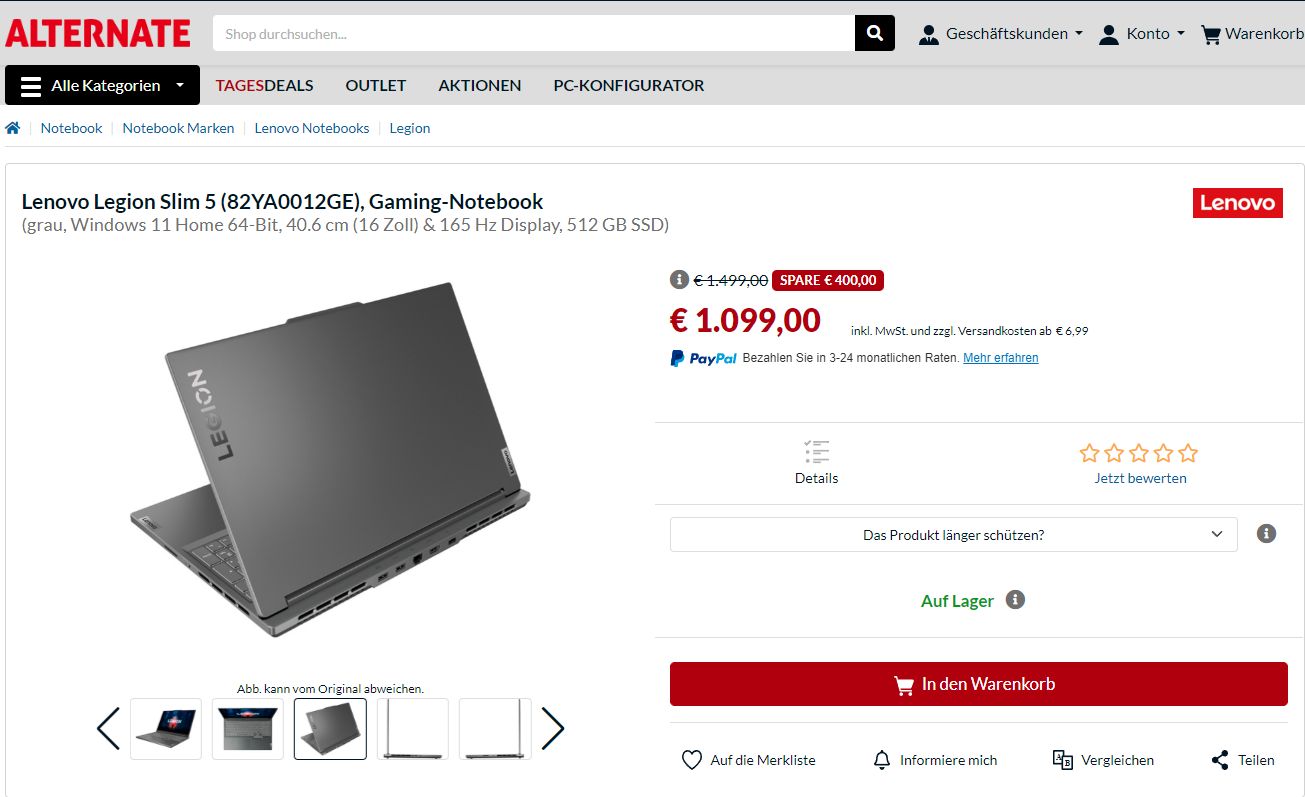
Task: Click the search magnifier button
Action: 874,33
